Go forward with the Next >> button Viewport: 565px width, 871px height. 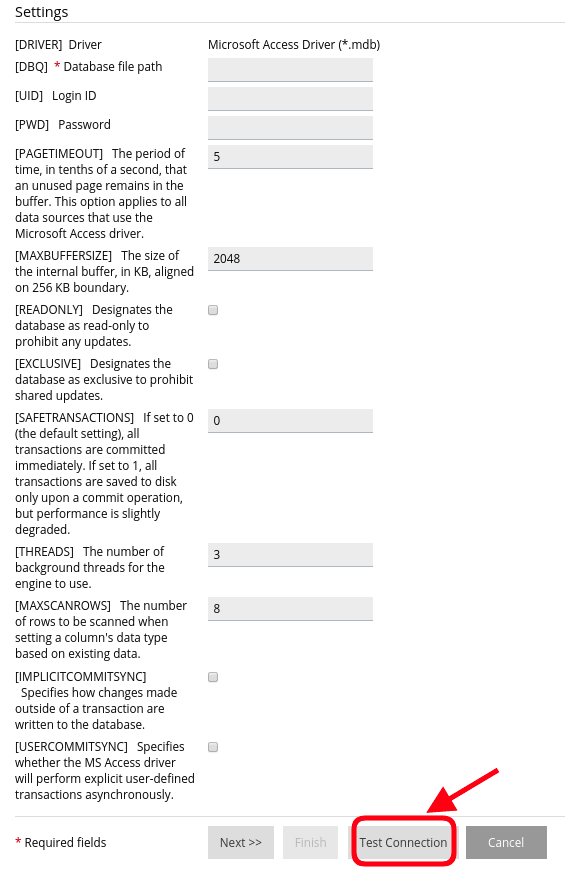[241, 842]
